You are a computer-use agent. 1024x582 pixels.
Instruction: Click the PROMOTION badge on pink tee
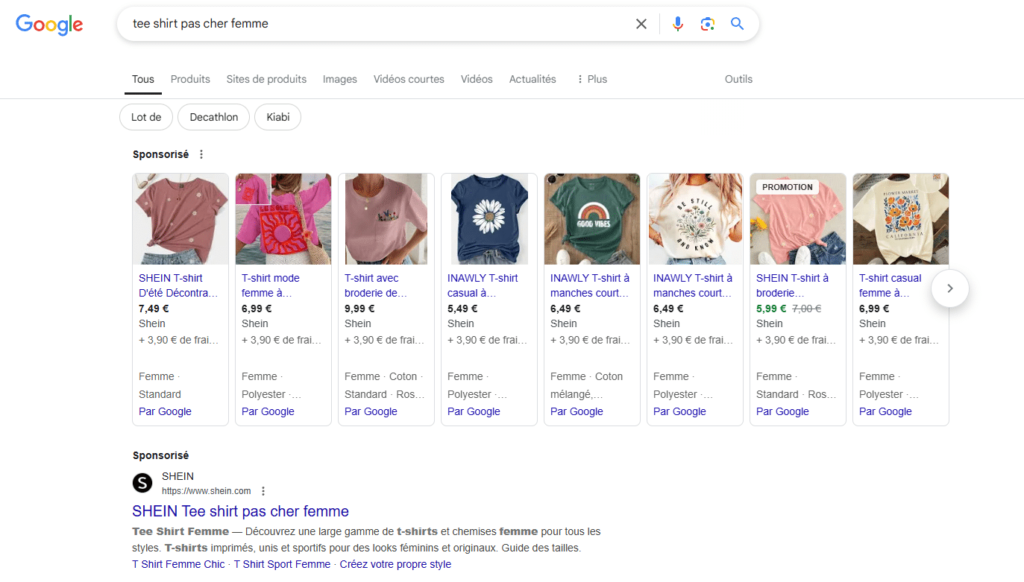788,187
